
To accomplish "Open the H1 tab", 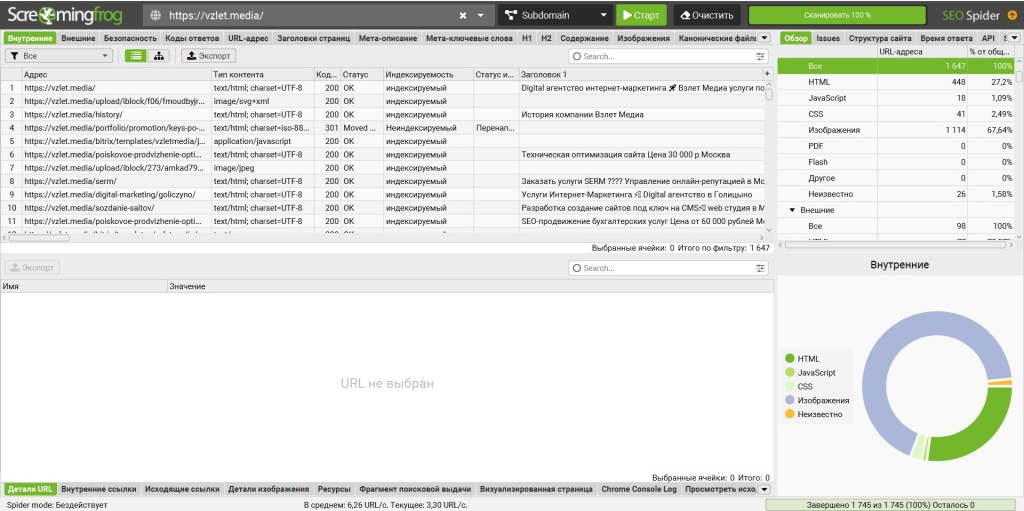I will (527, 39).
